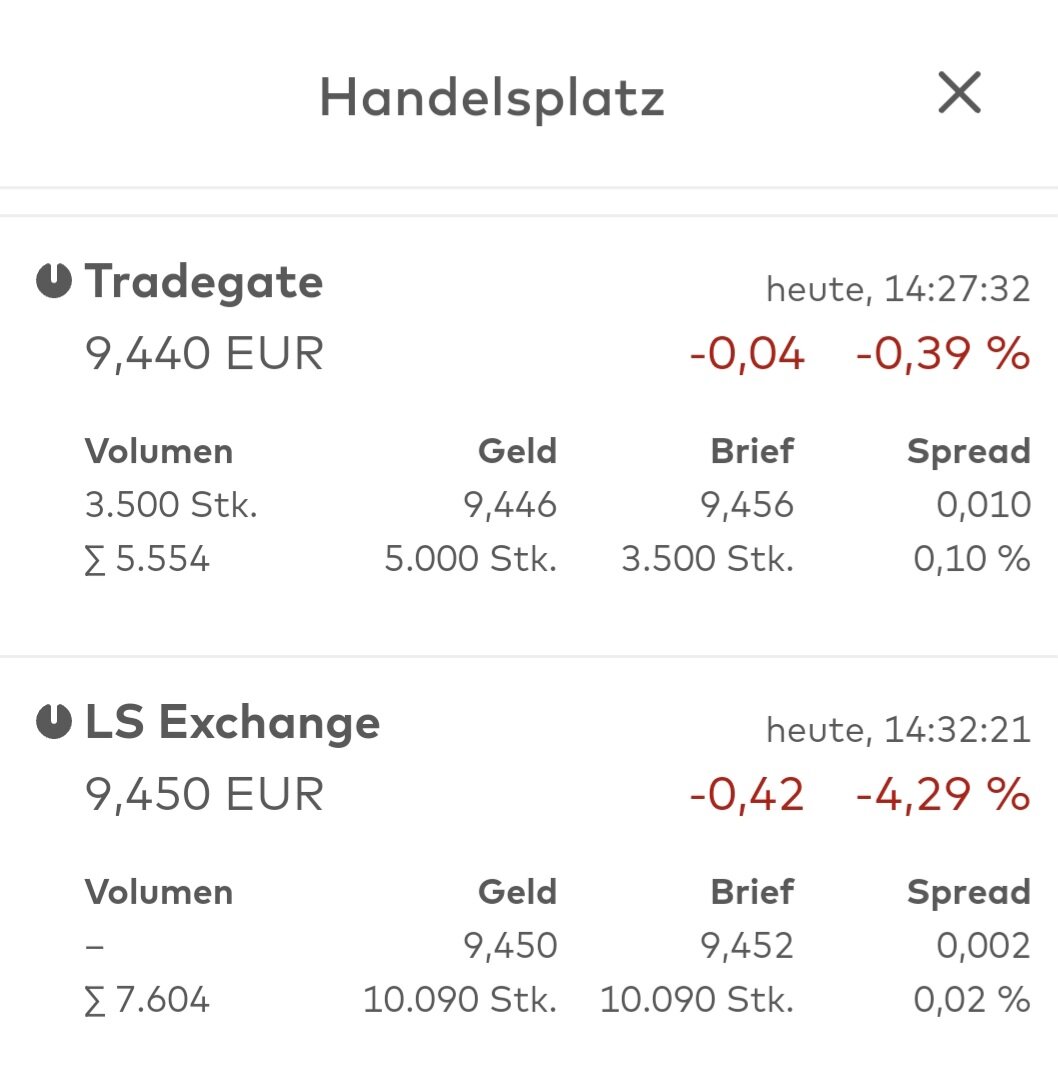1058x1075 pixels.
Task: Tap the LS Exchange spread 0,02 %
Action: click(971, 1000)
